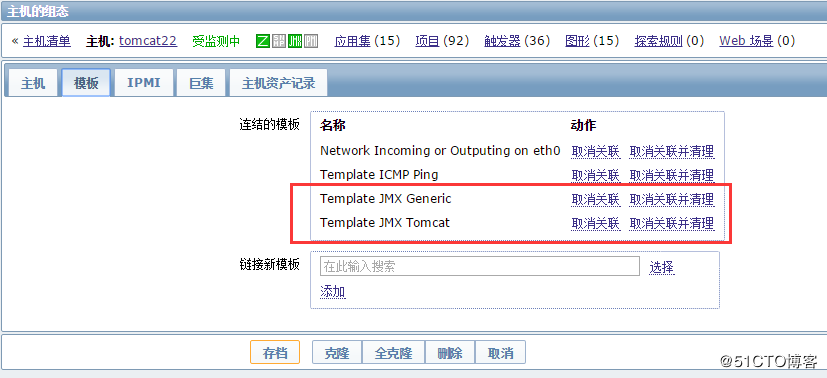The height and width of the screenshot is (378, 827).
Task: Click the 名称 column header
Action: pos(332,125)
